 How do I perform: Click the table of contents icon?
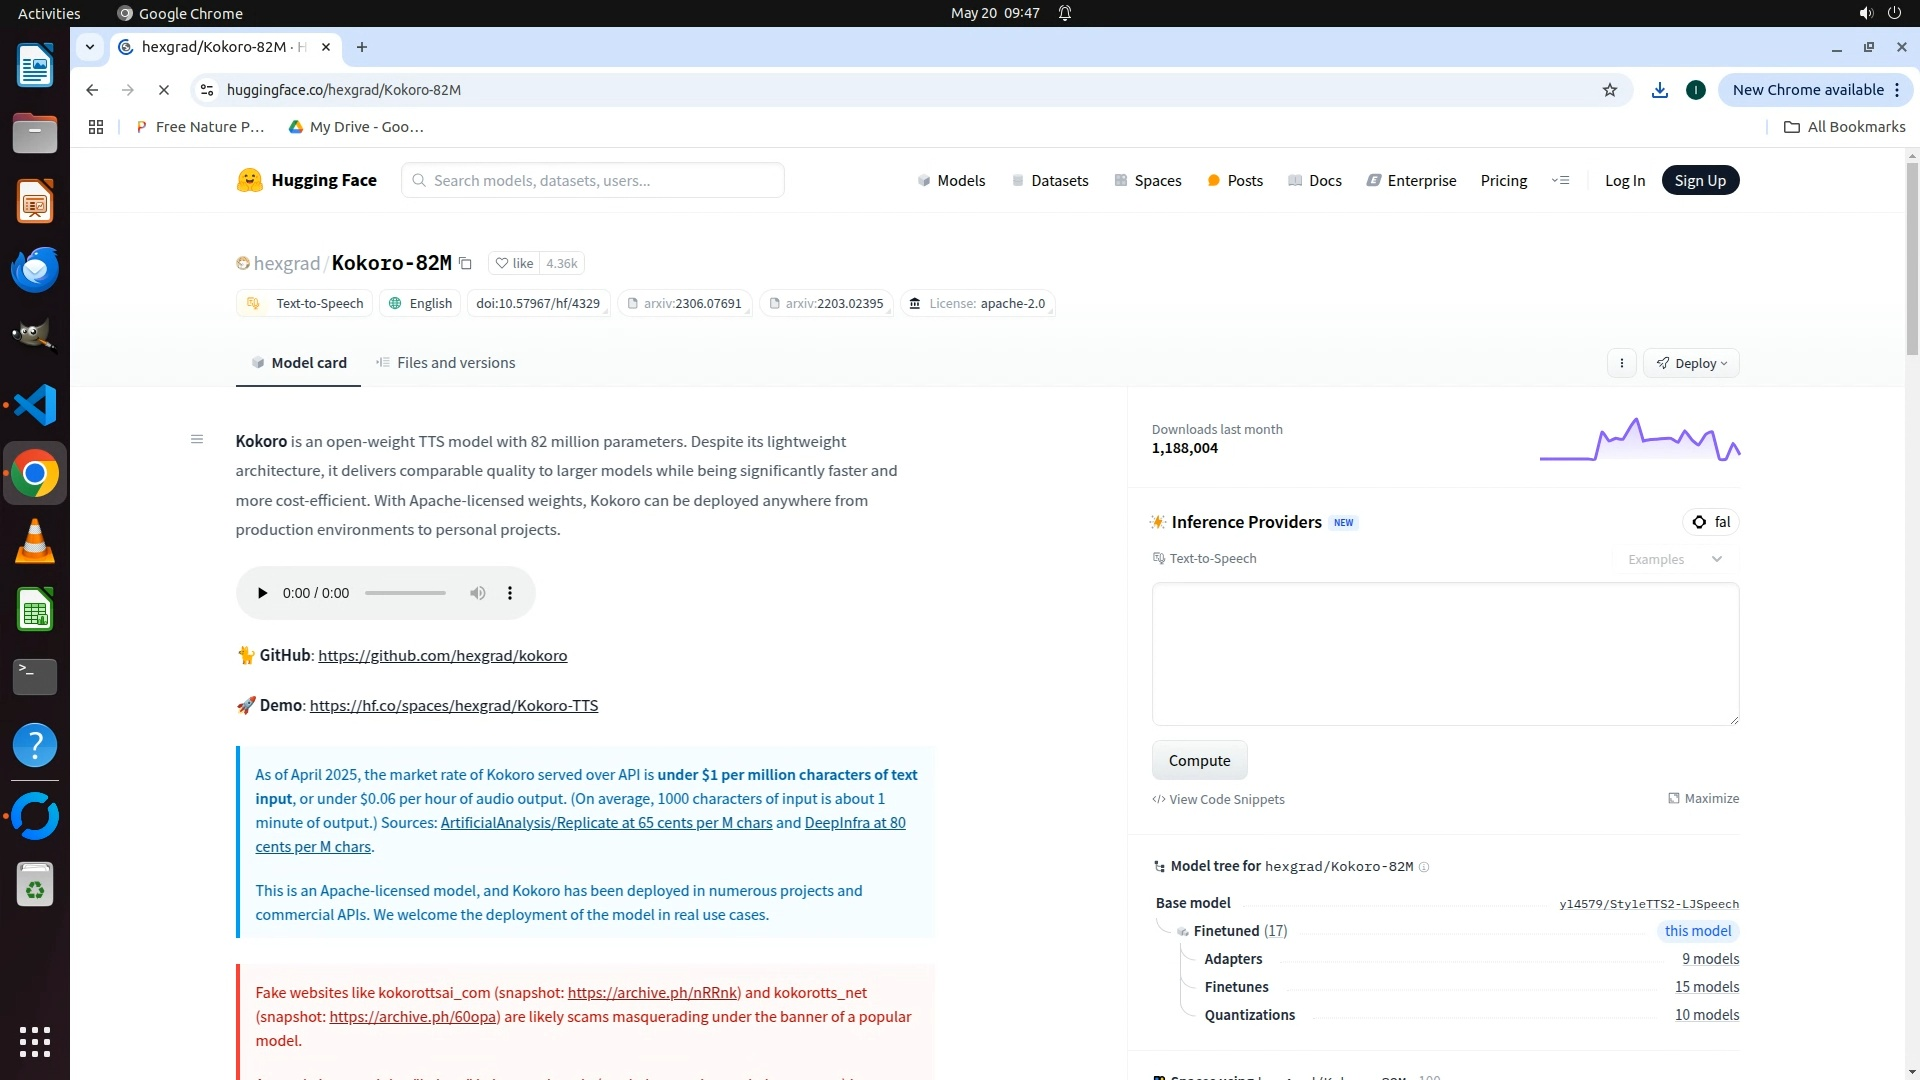197,439
